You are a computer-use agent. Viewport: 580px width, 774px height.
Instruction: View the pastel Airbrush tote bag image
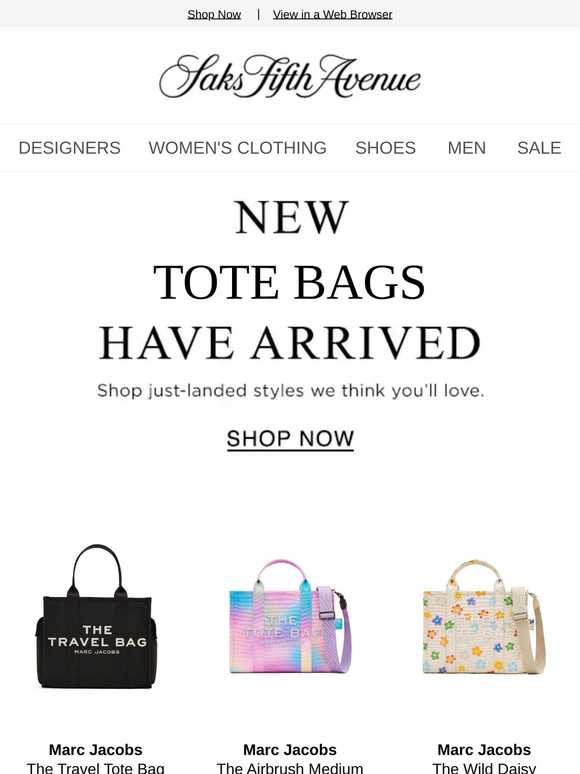(290, 616)
